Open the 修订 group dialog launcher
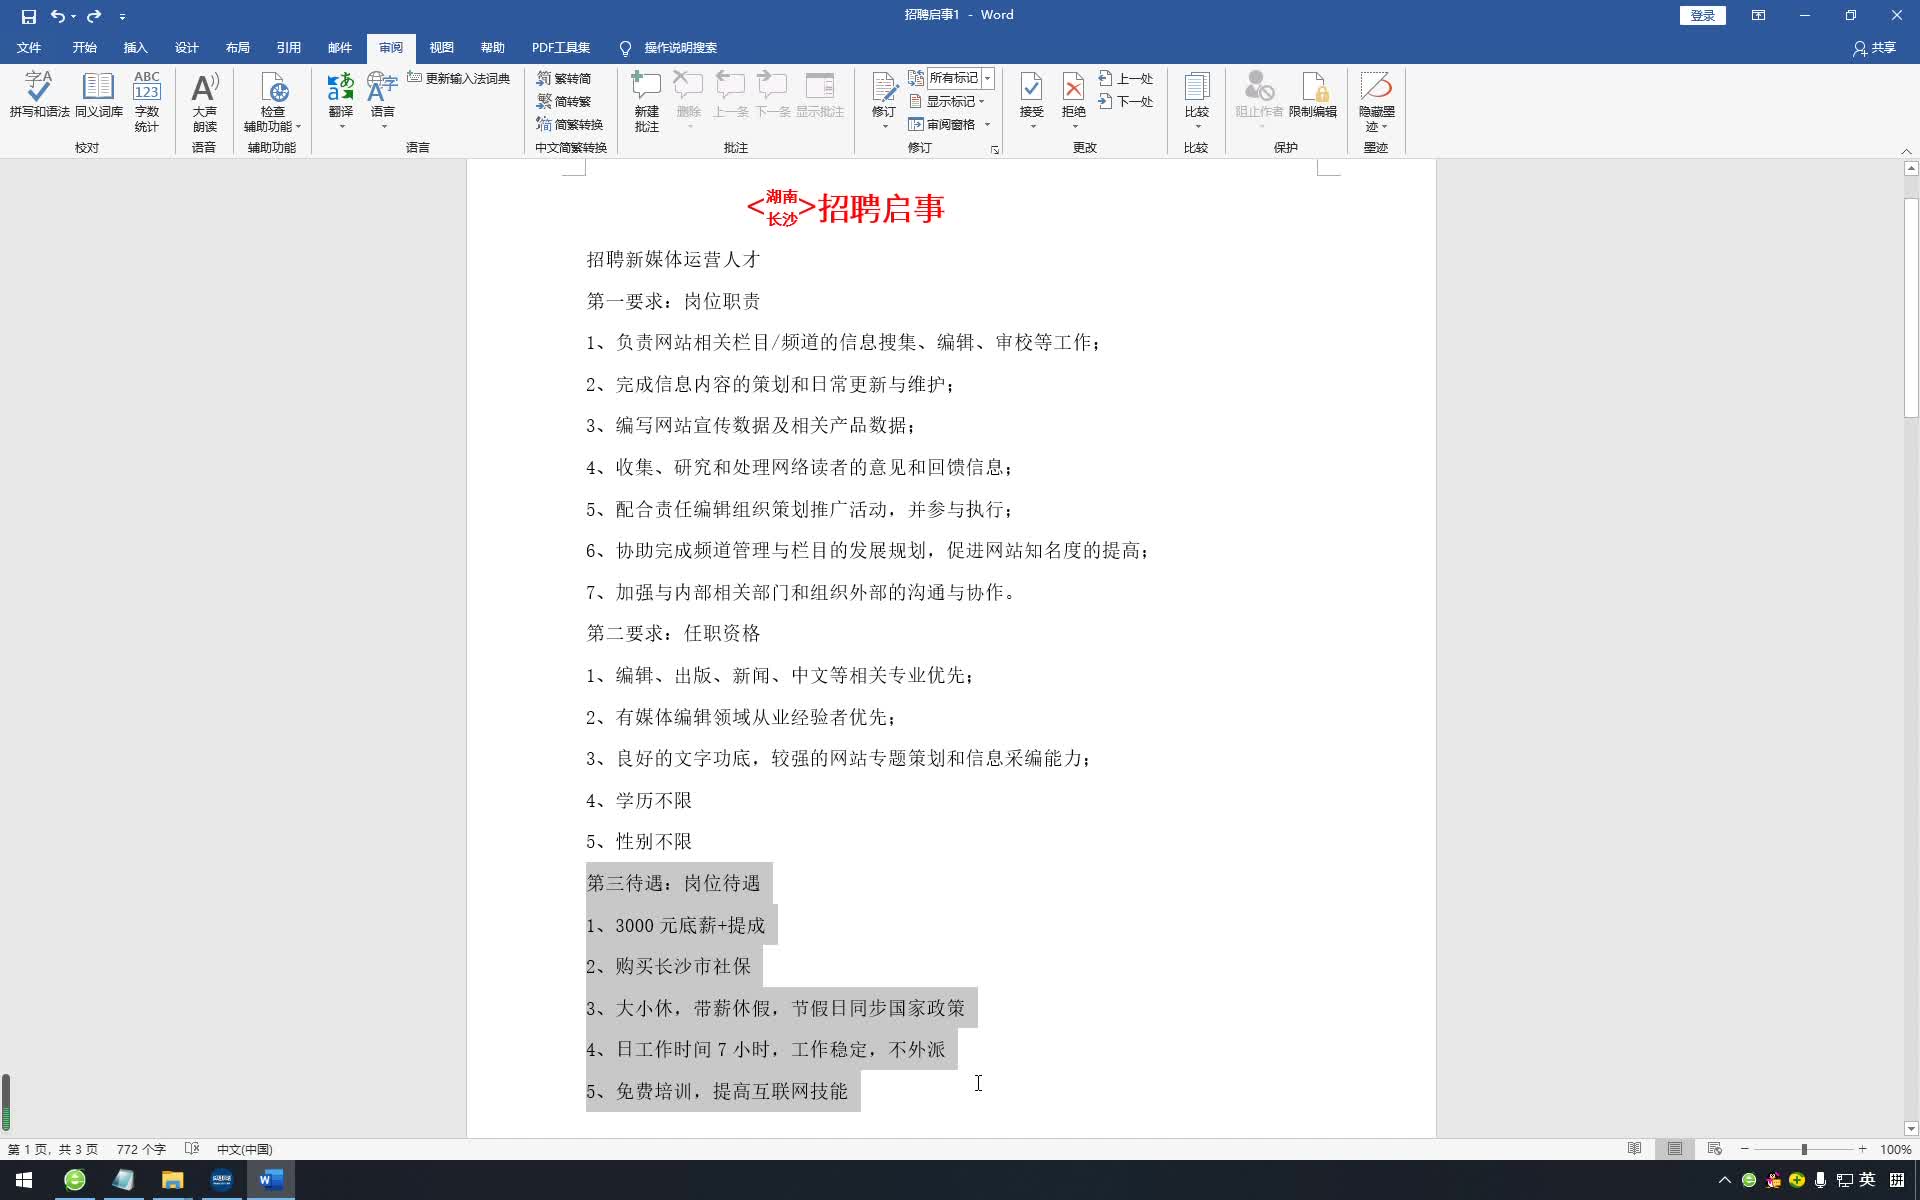1920x1200 pixels. click(994, 149)
